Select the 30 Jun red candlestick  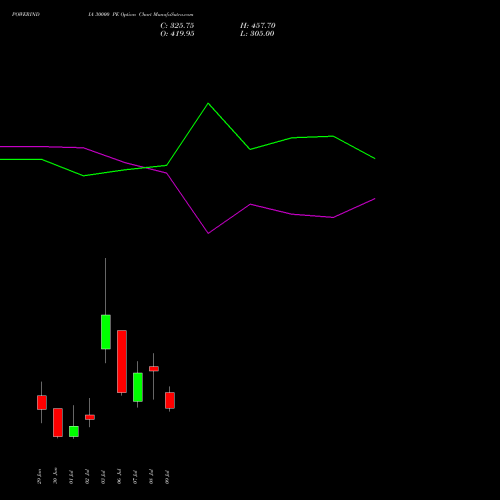point(58,422)
